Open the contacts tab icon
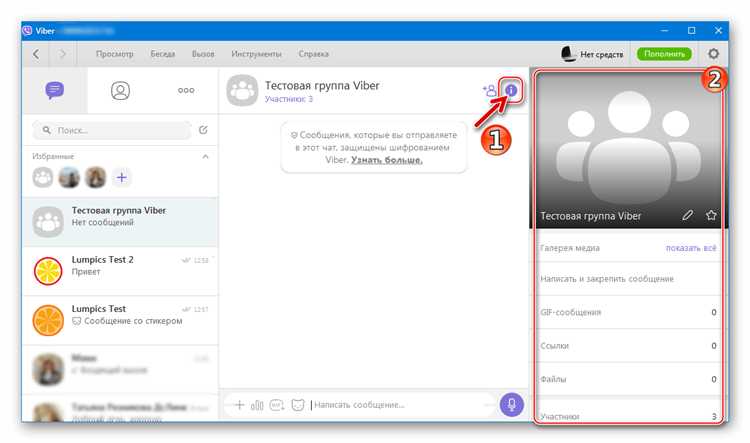 coord(120,90)
